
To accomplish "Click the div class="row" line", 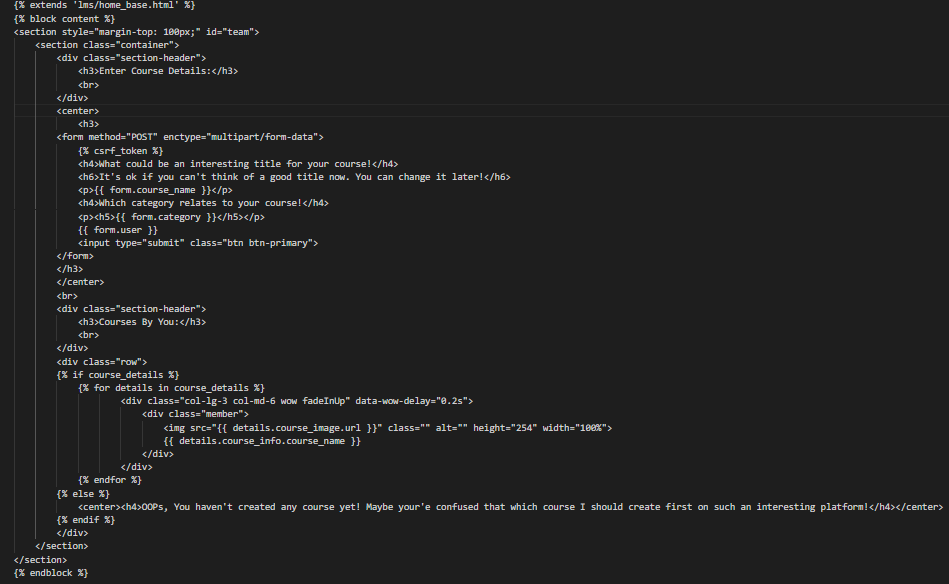I will [x=102, y=362].
